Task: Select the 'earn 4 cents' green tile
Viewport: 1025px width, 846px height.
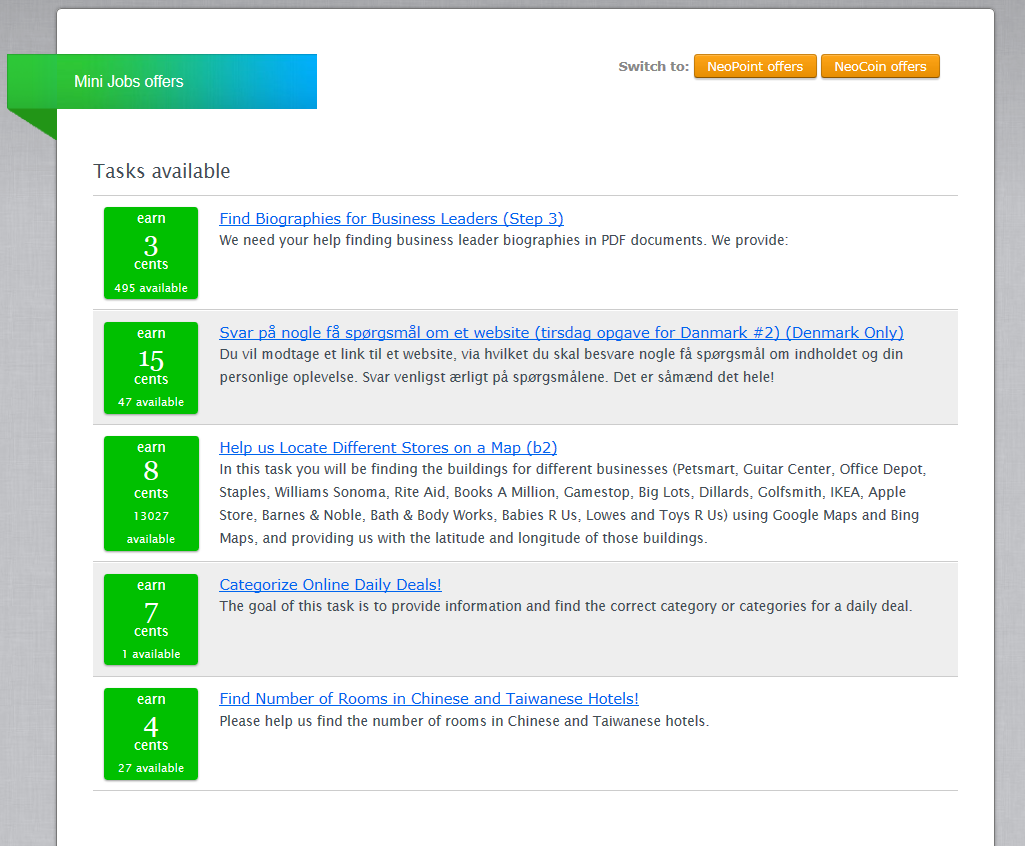Action: tap(151, 734)
